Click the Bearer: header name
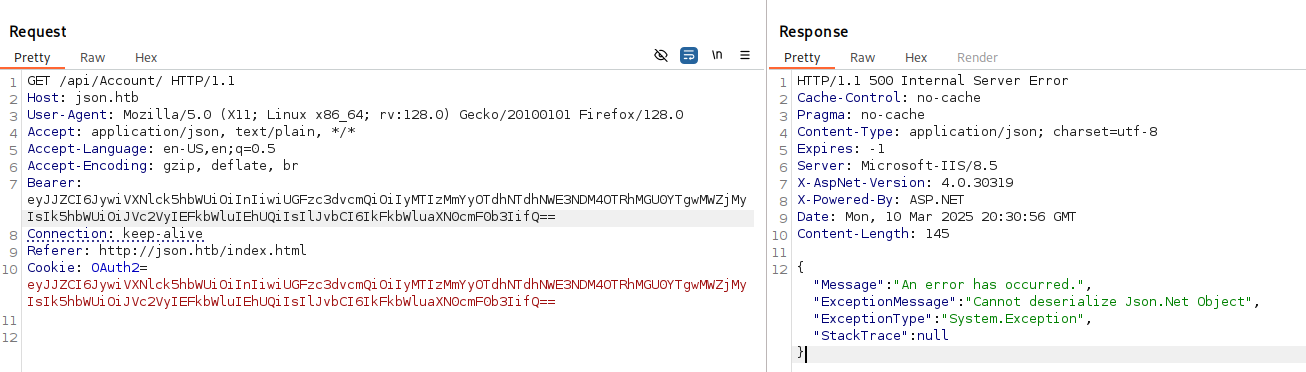 55,183
